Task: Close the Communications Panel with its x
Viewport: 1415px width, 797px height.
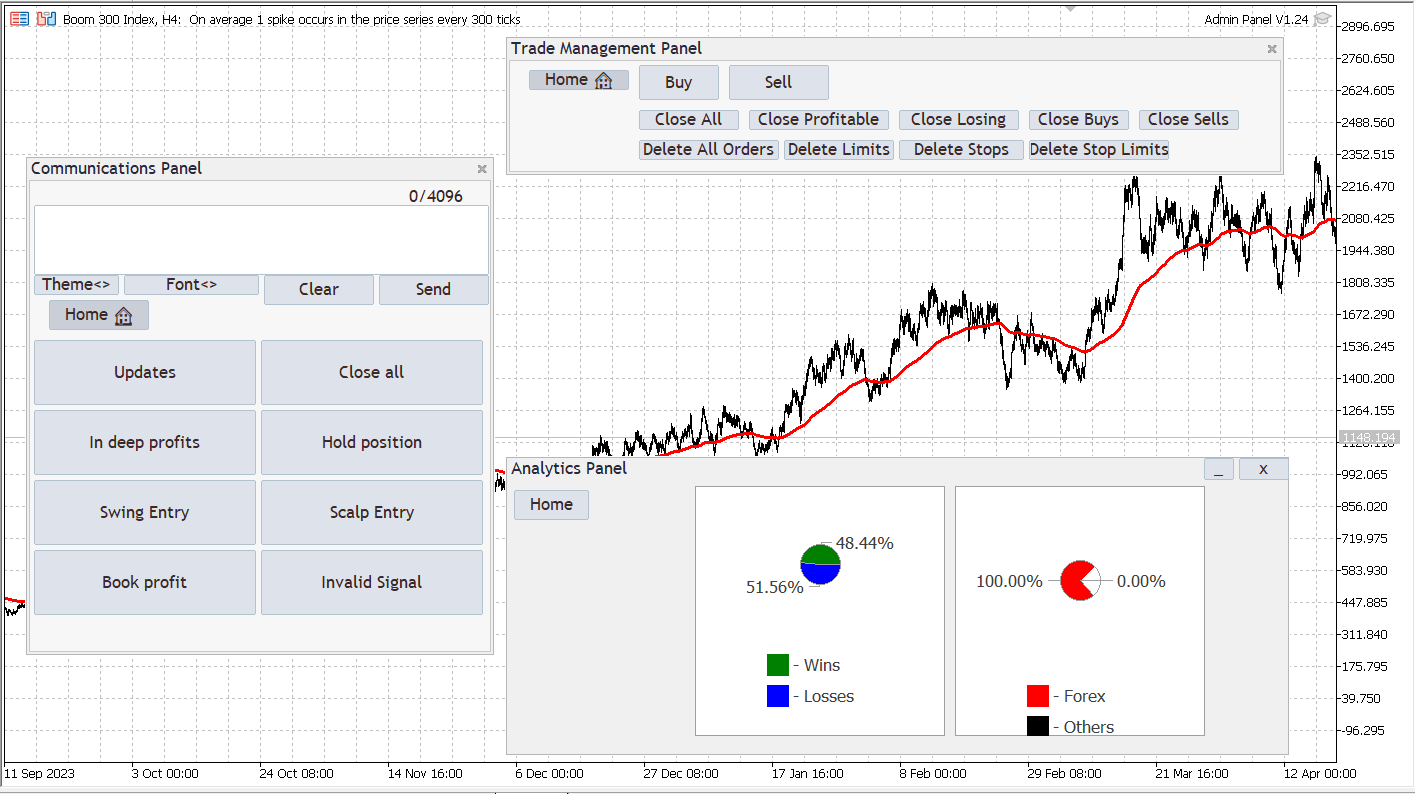Action: click(482, 169)
